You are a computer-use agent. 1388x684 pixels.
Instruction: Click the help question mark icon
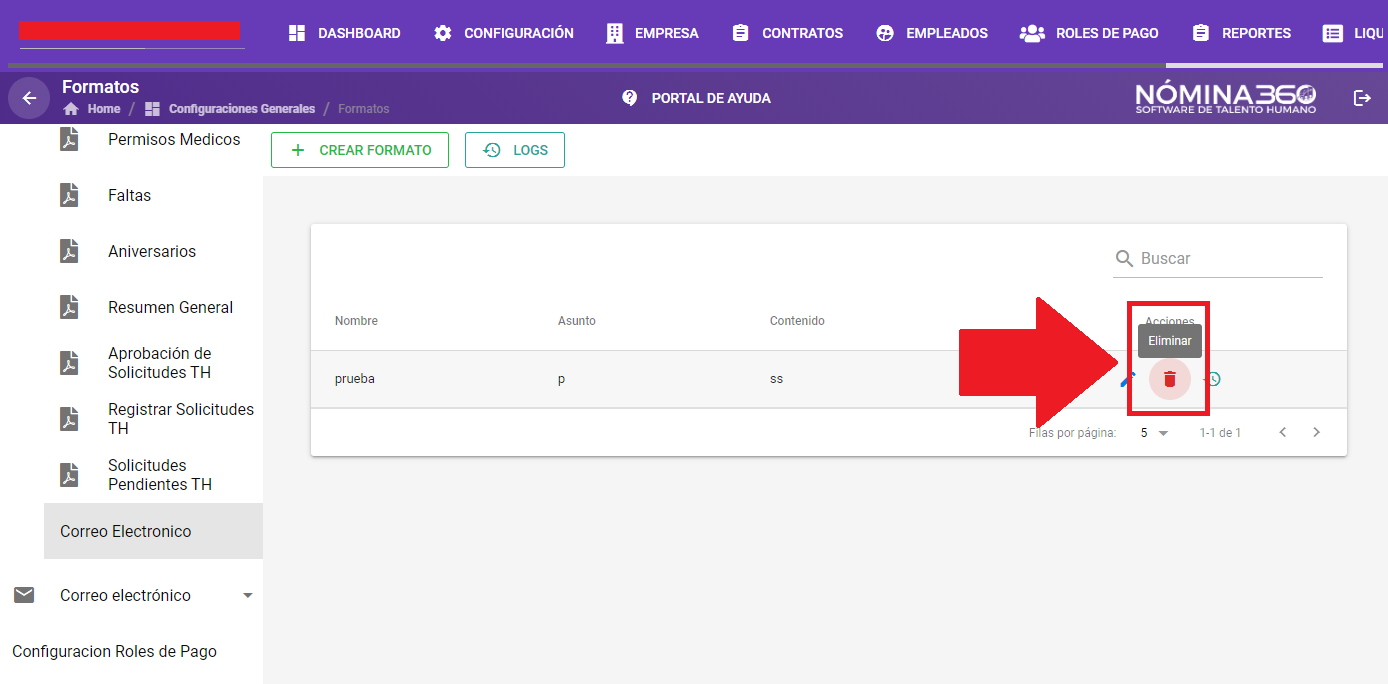tap(629, 98)
